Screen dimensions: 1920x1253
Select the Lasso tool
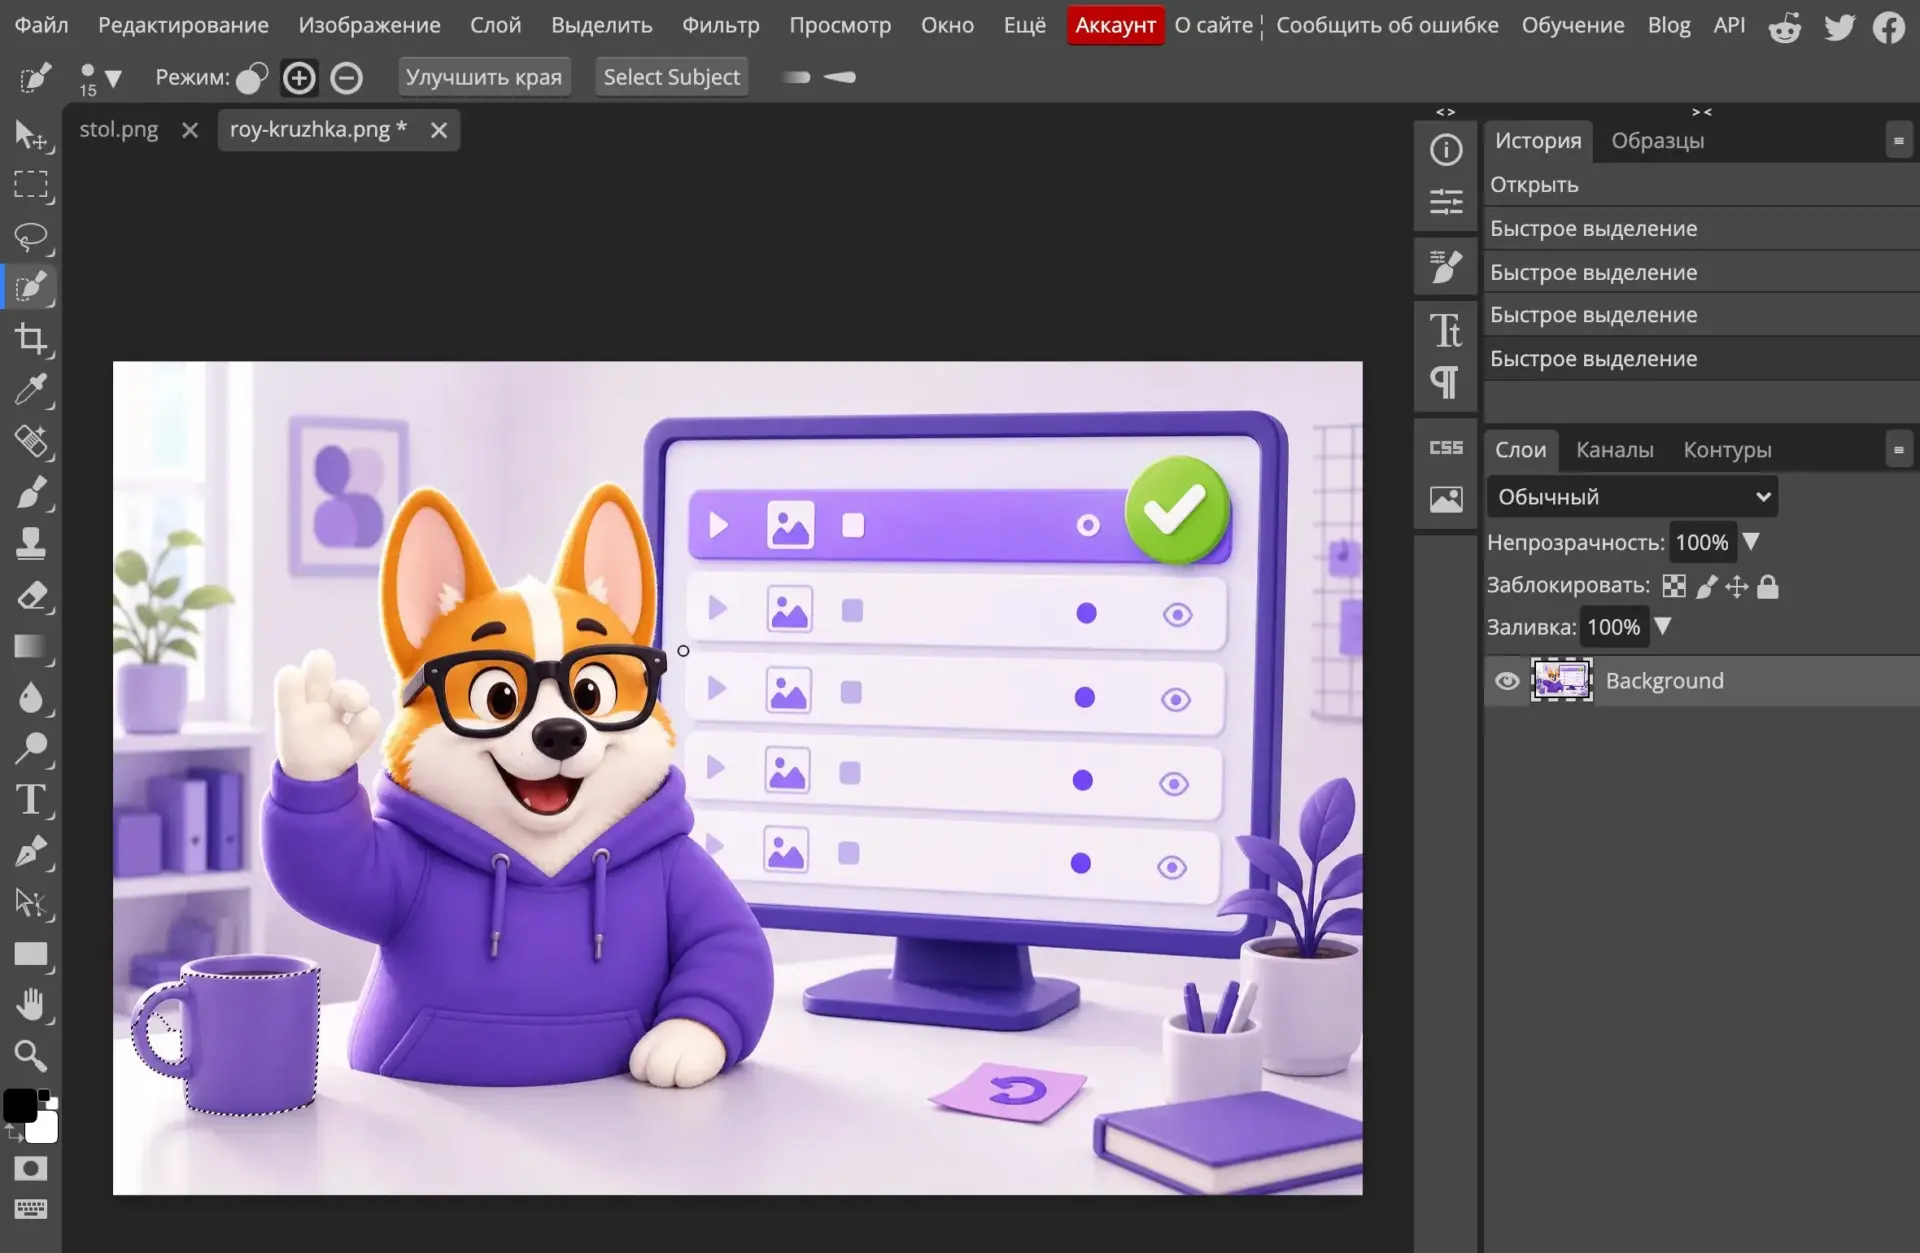(x=31, y=237)
